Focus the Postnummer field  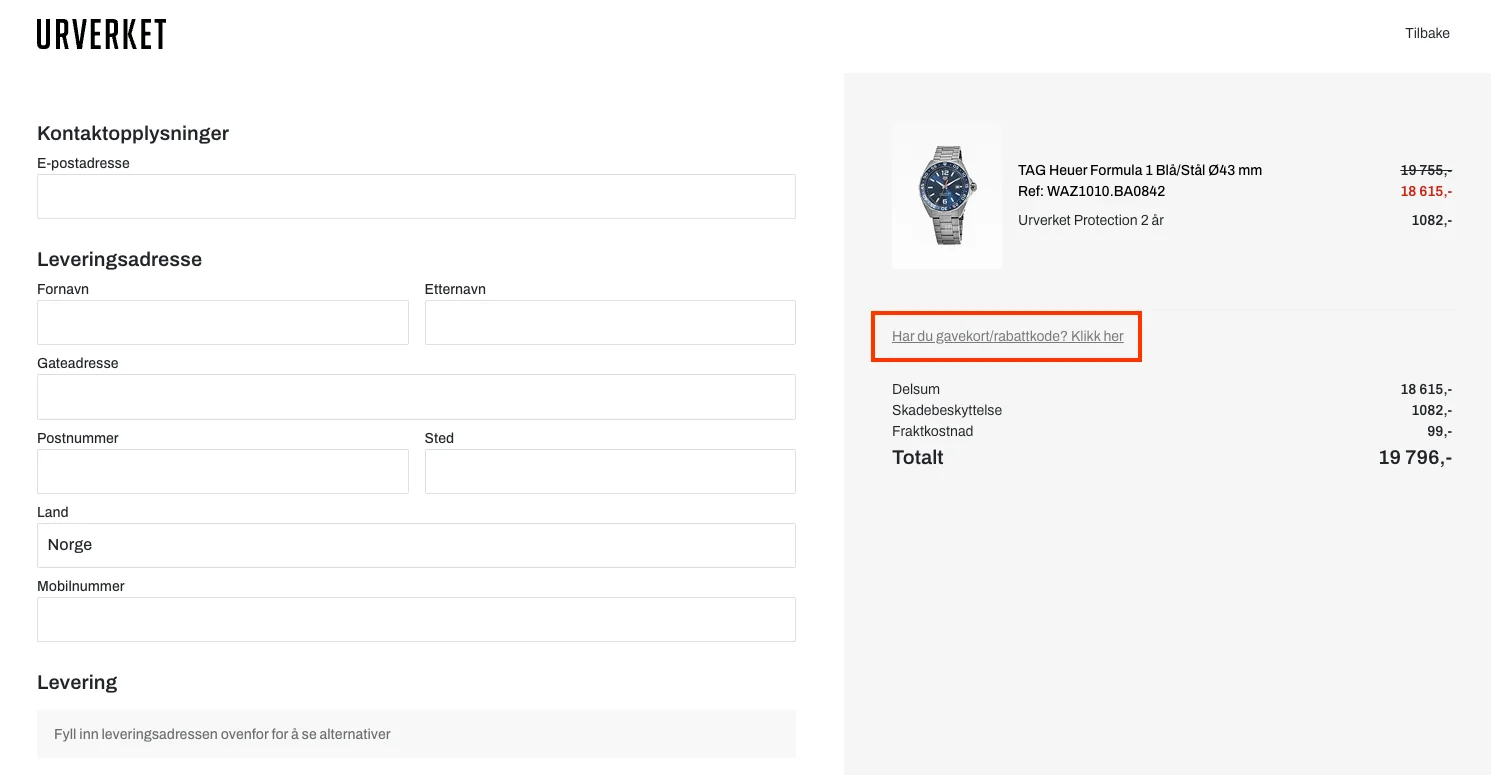[223, 471]
